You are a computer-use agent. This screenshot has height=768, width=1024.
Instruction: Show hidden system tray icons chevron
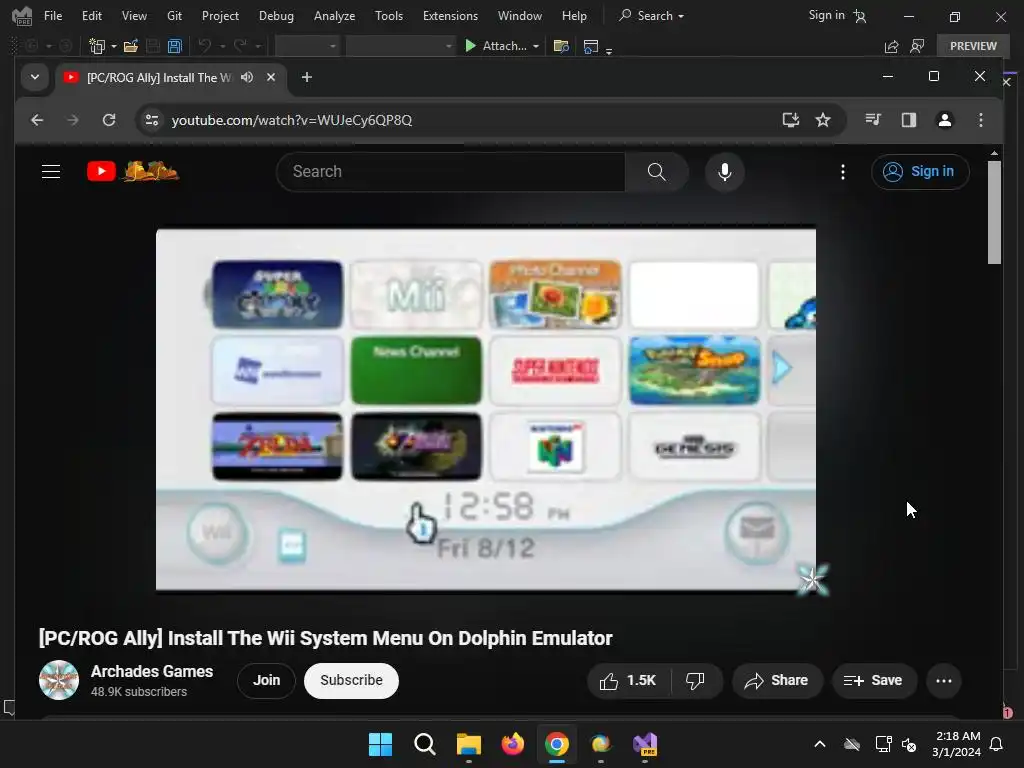point(820,744)
